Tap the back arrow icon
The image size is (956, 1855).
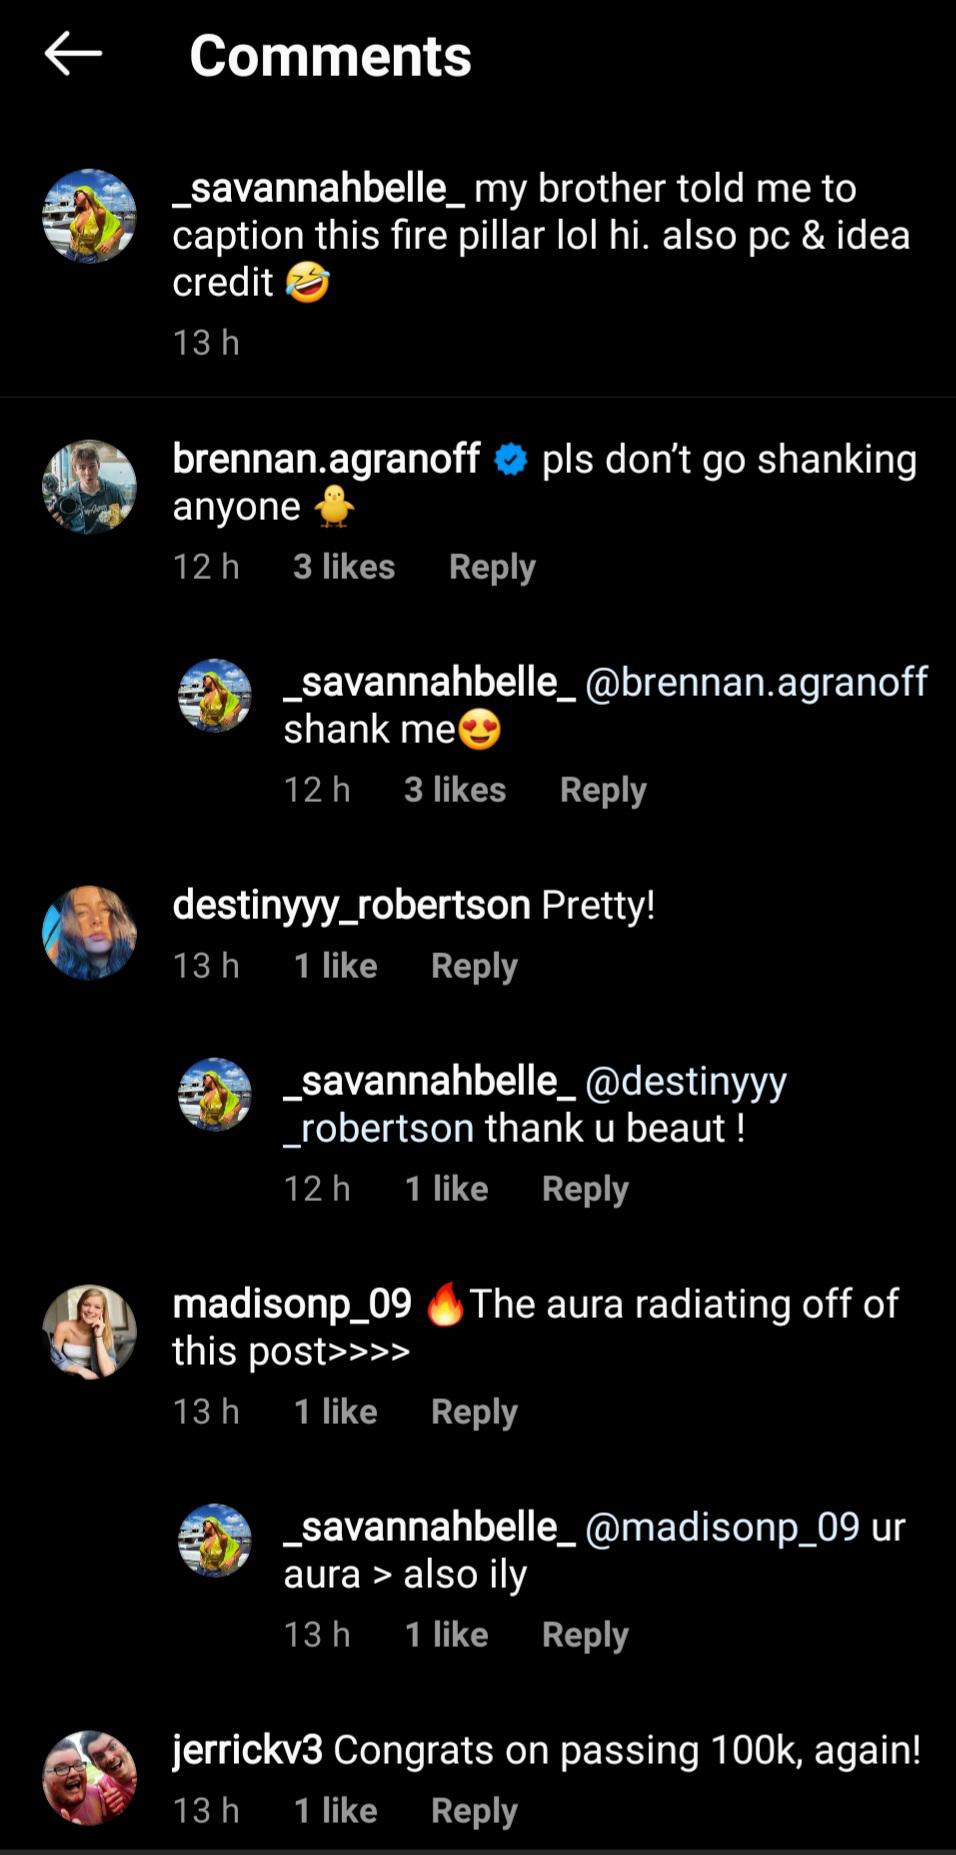73,53
